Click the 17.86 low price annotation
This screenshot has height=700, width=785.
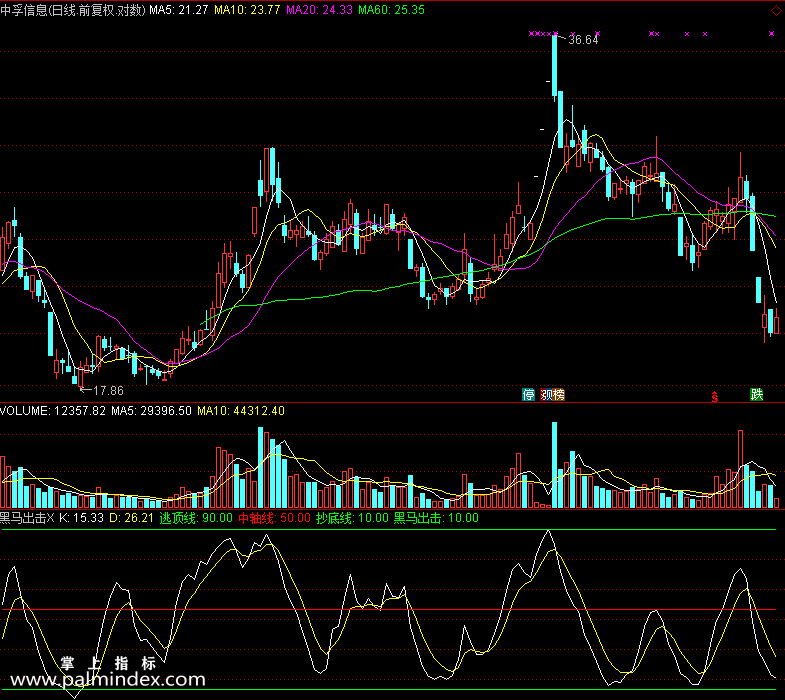(108, 391)
